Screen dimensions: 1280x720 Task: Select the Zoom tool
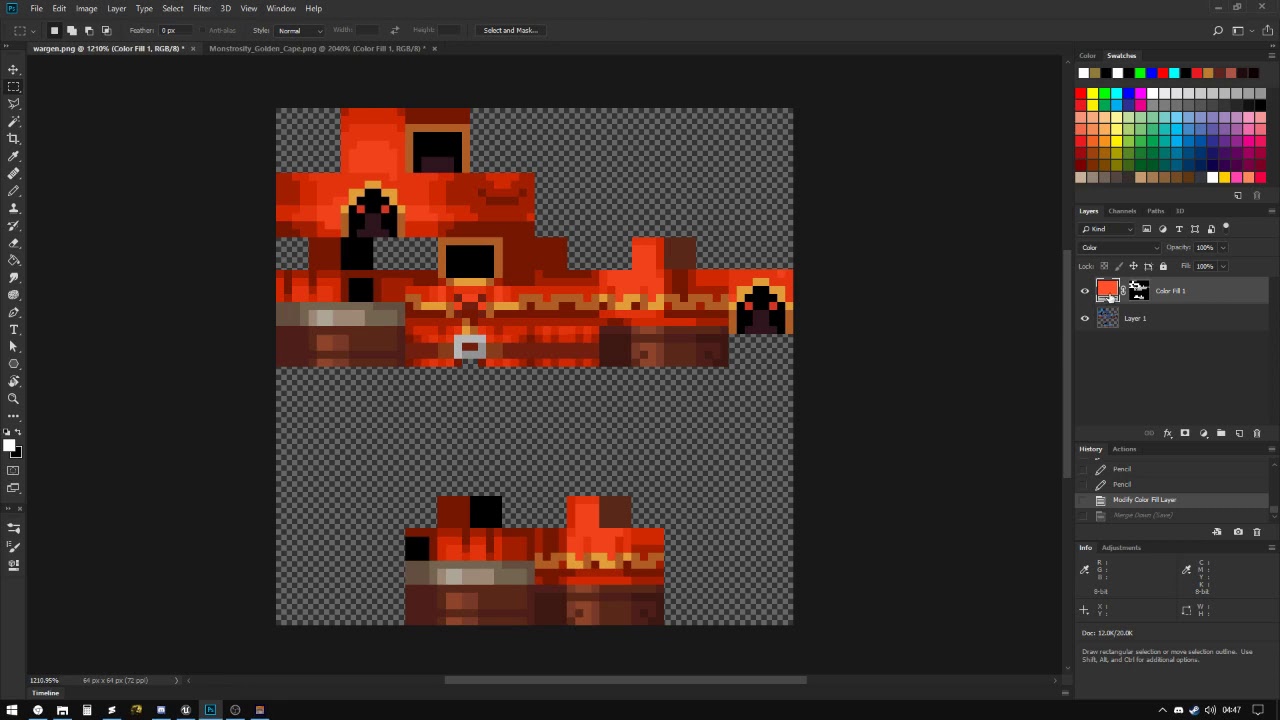tap(14, 398)
